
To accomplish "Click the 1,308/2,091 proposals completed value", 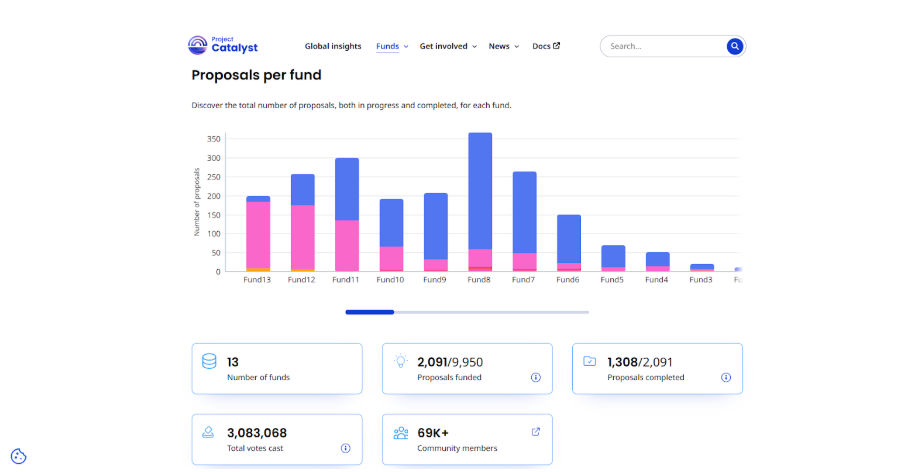I will 640,362.
